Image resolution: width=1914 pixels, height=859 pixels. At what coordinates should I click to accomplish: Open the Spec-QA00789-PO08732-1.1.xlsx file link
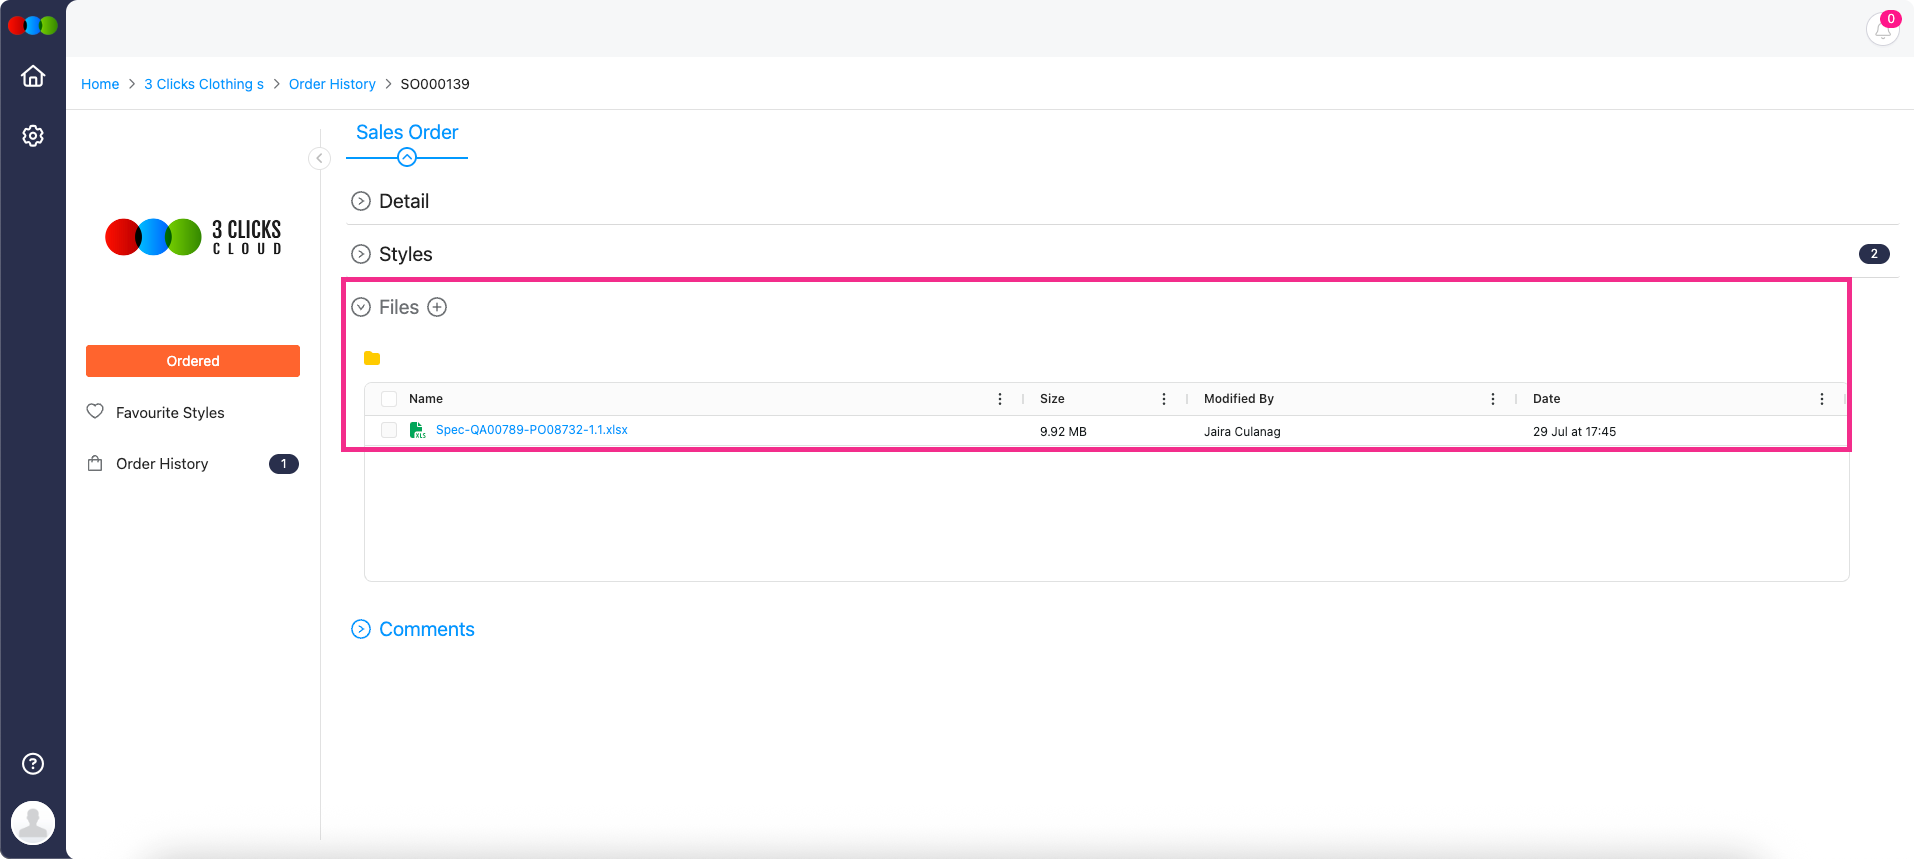(531, 430)
